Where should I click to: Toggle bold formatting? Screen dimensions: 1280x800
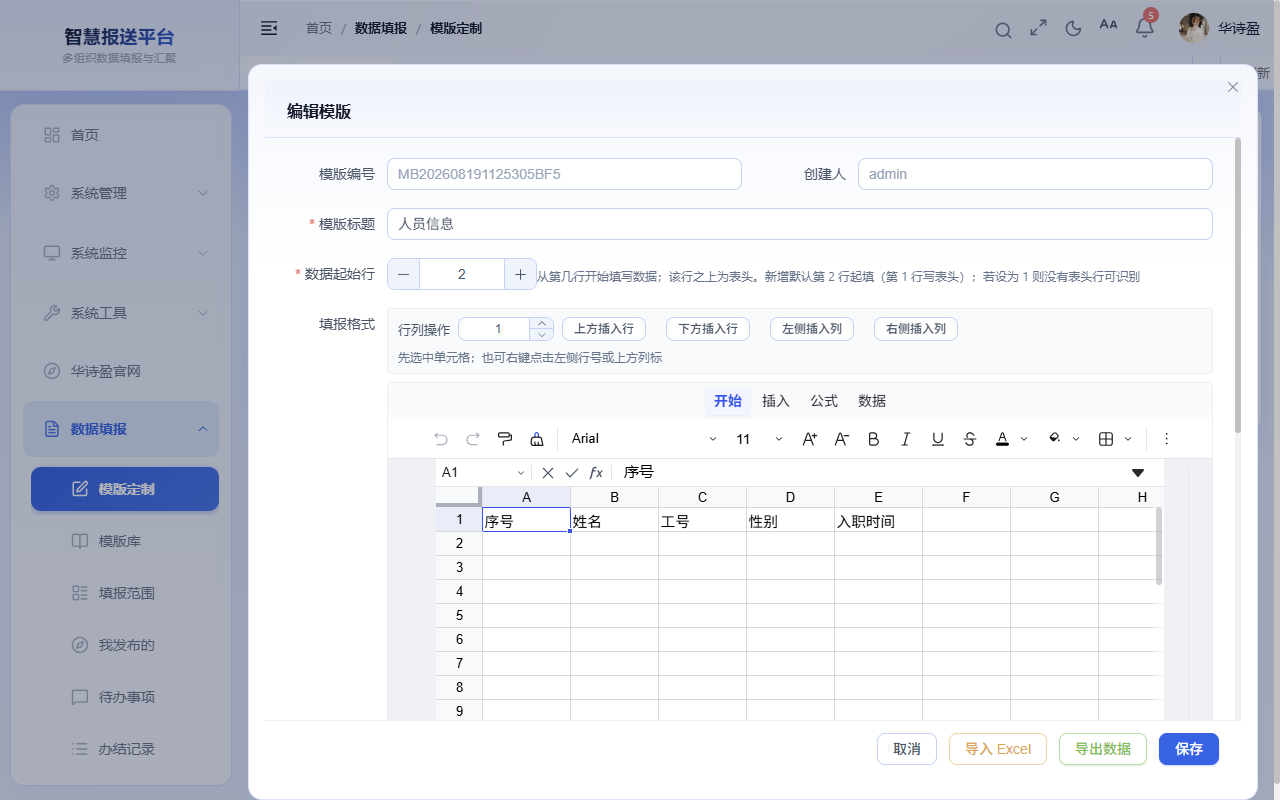pyautogui.click(x=874, y=439)
